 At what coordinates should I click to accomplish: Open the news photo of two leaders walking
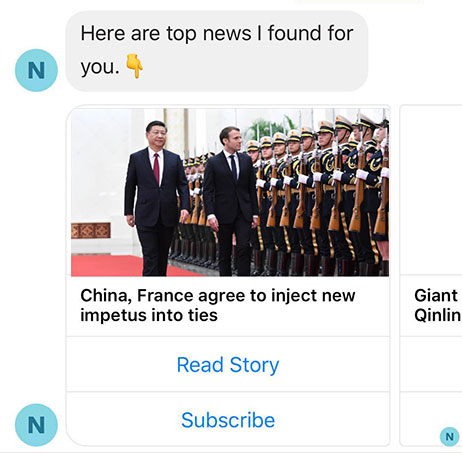pyautogui.click(x=230, y=192)
